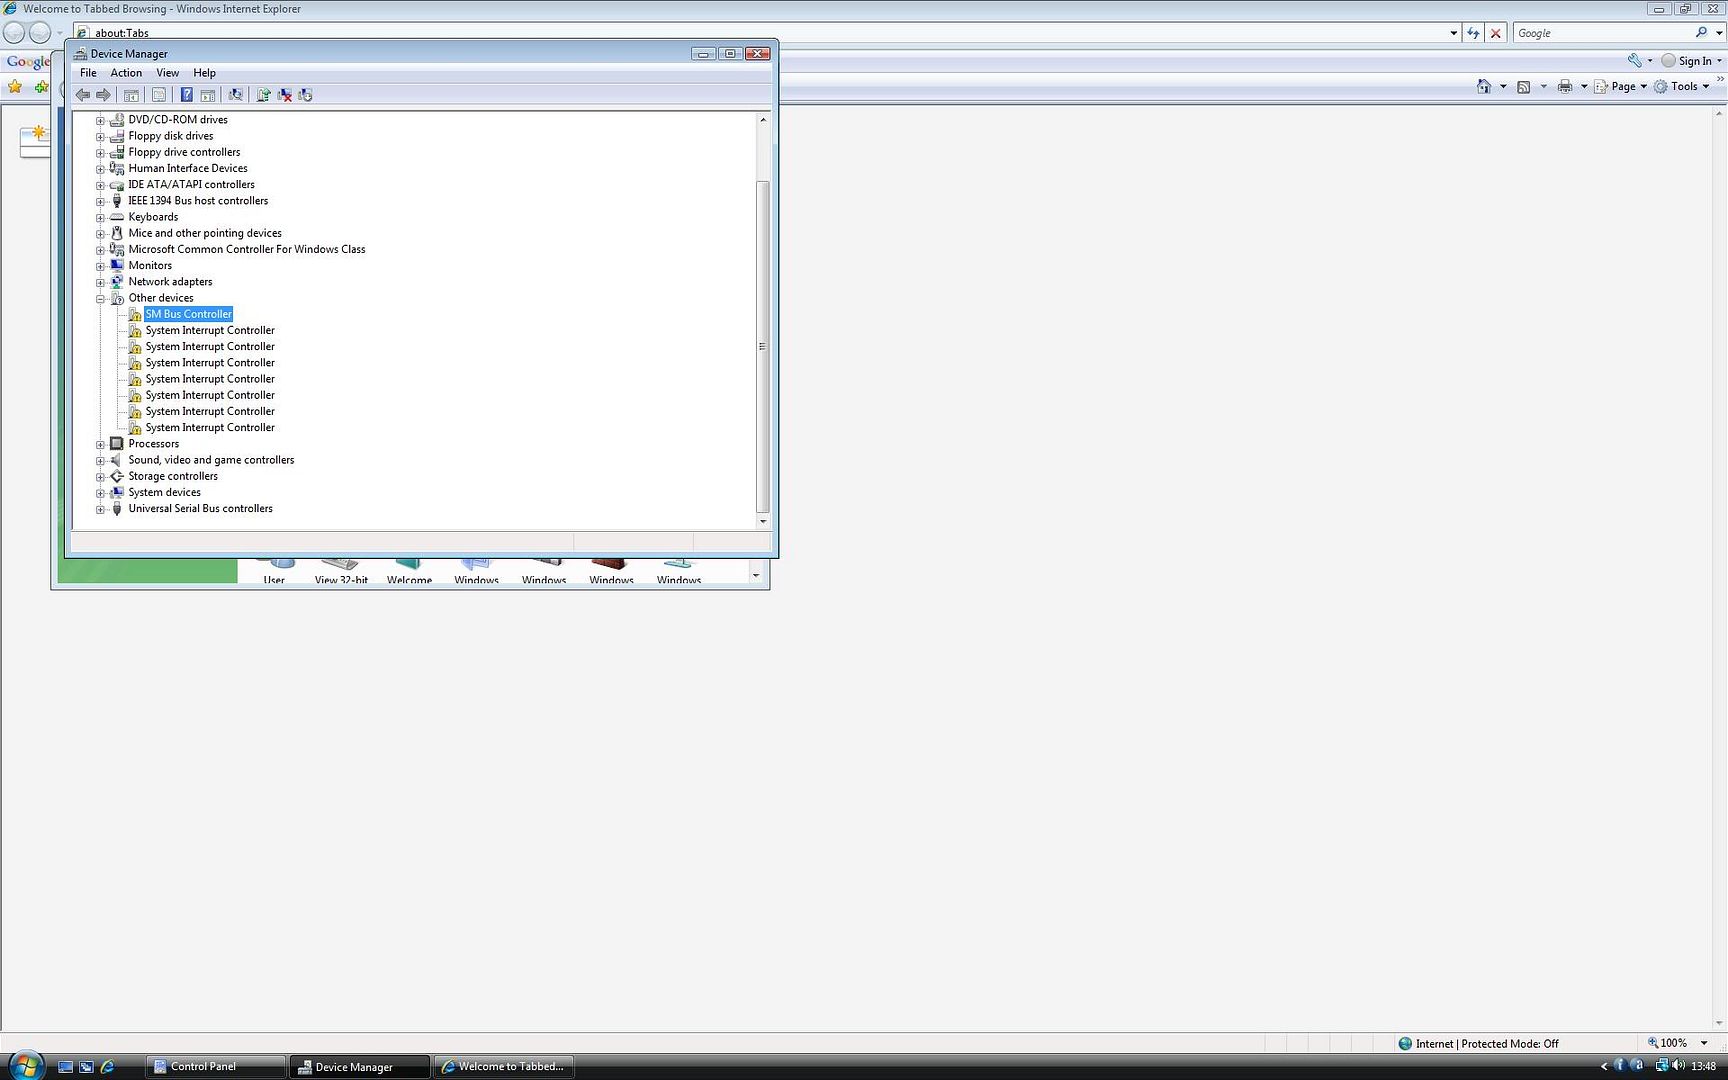Open the File menu in Device Manager
Screen dimensions: 1728x1080
[x=88, y=73]
